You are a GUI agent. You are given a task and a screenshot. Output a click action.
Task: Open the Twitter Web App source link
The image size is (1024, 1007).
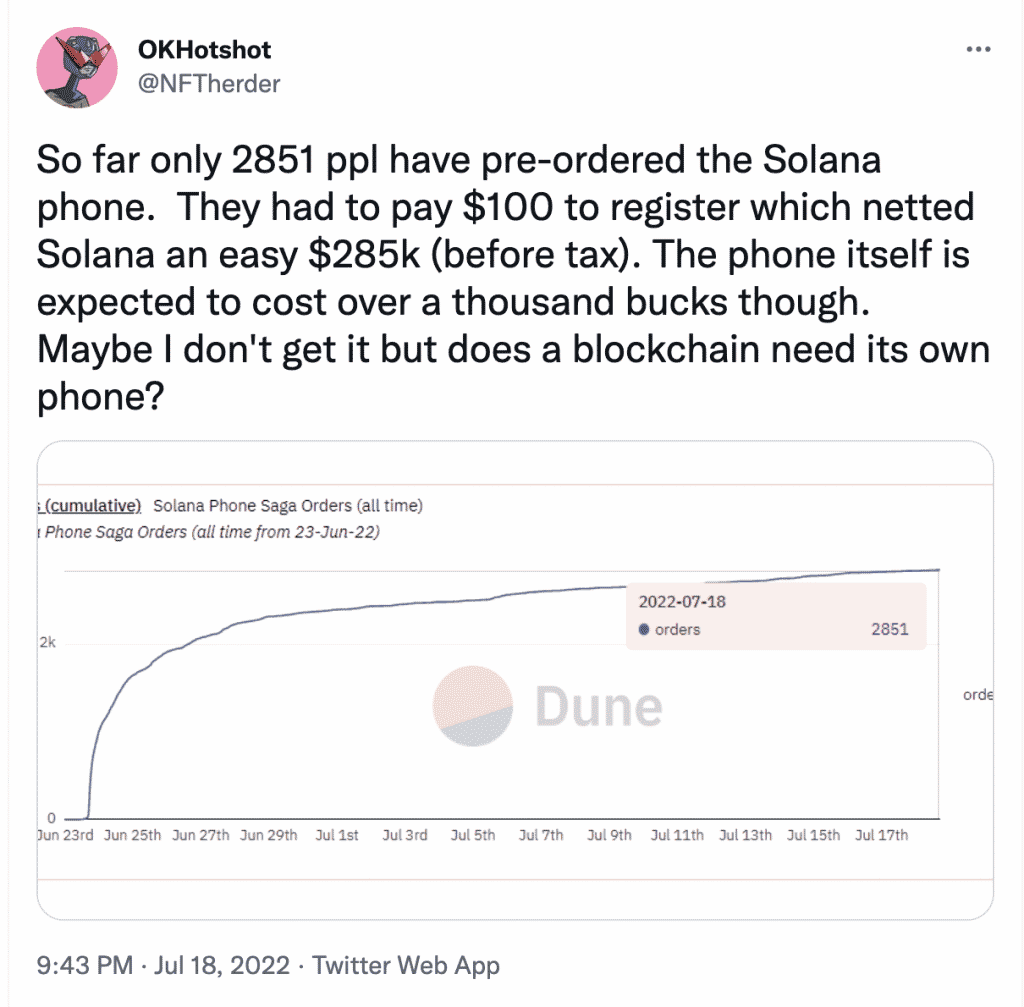(x=406, y=965)
